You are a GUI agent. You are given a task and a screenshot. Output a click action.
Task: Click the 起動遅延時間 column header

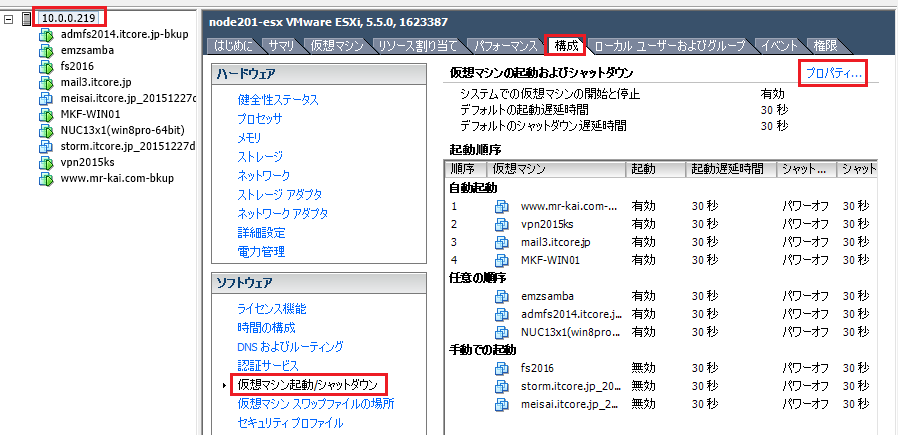(731, 169)
